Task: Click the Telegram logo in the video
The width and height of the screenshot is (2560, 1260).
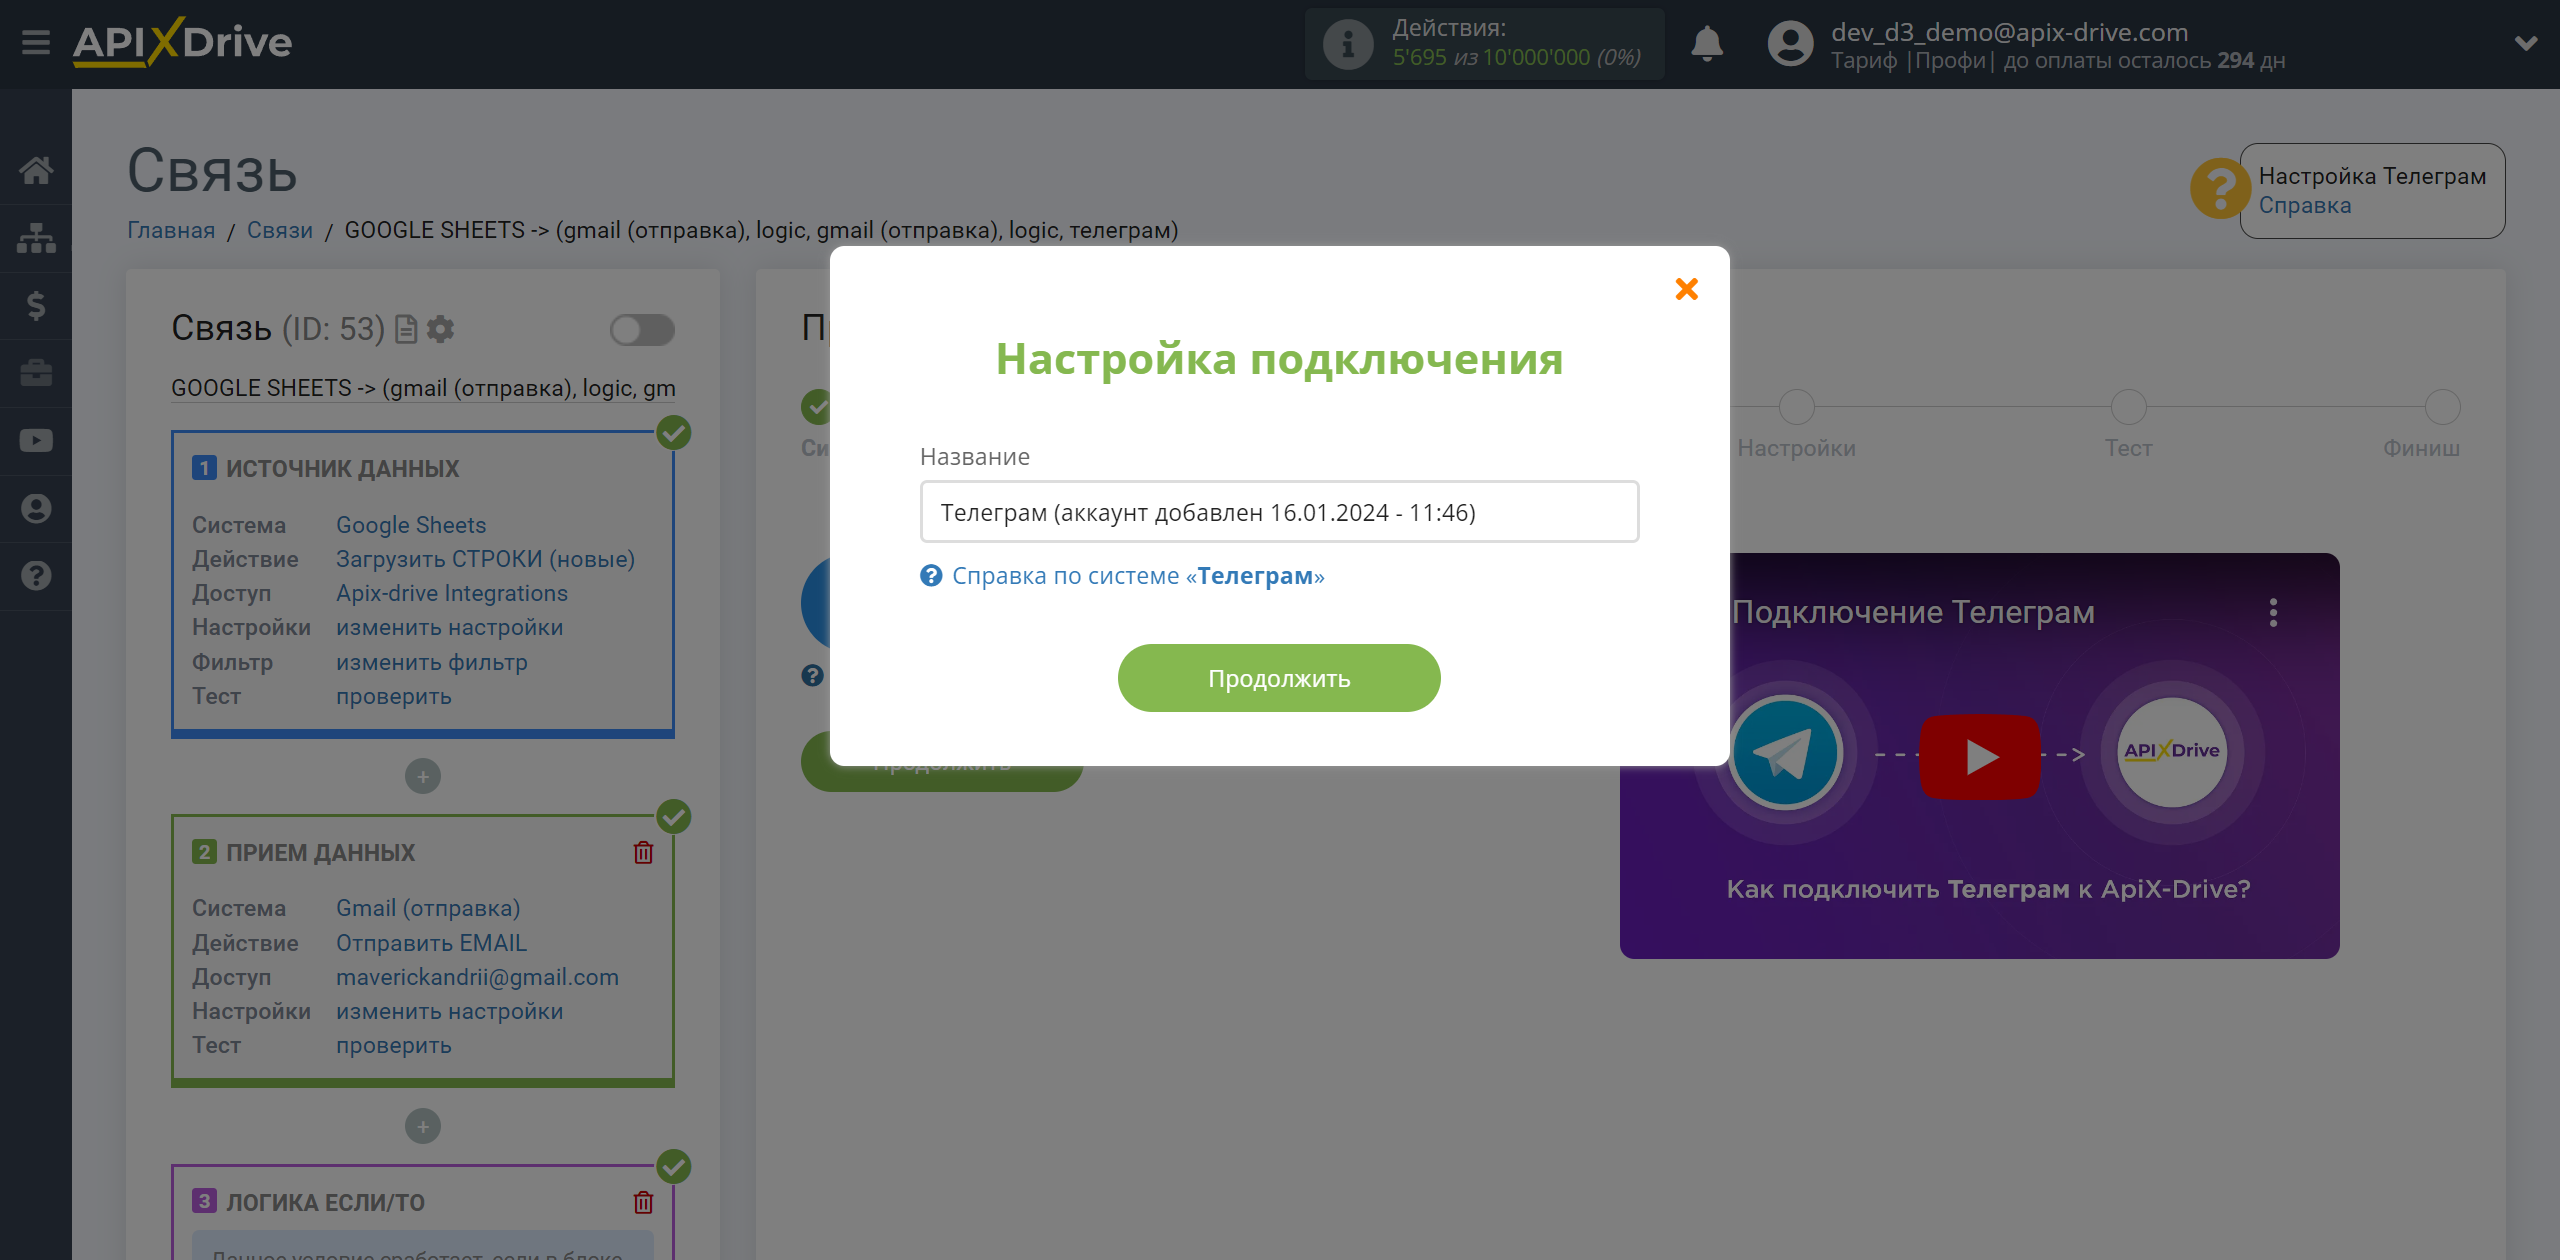Action: tap(1785, 753)
